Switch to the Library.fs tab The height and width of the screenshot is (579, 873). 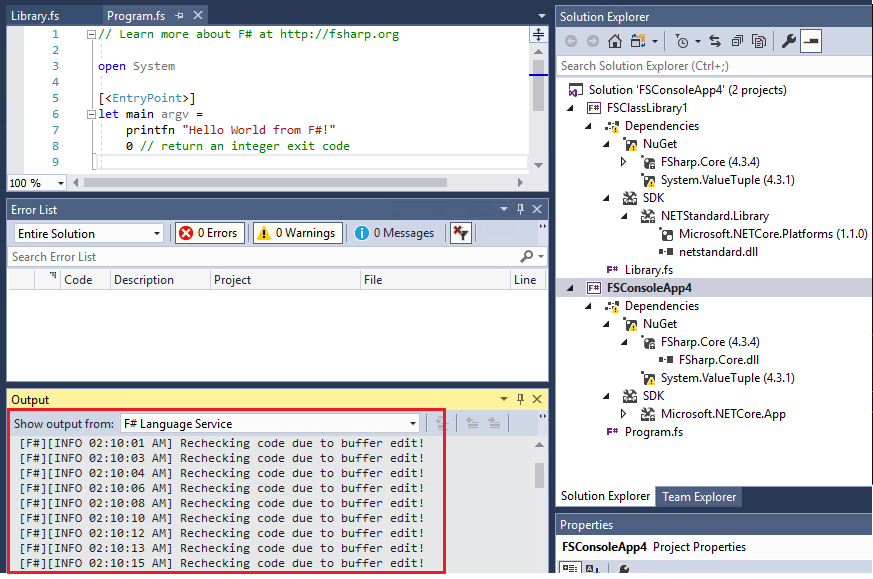(35, 15)
